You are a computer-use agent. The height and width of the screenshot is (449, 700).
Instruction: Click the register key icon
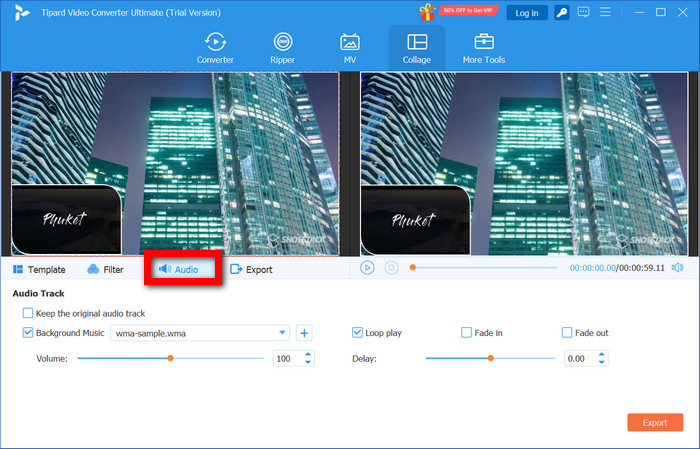(x=562, y=13)
